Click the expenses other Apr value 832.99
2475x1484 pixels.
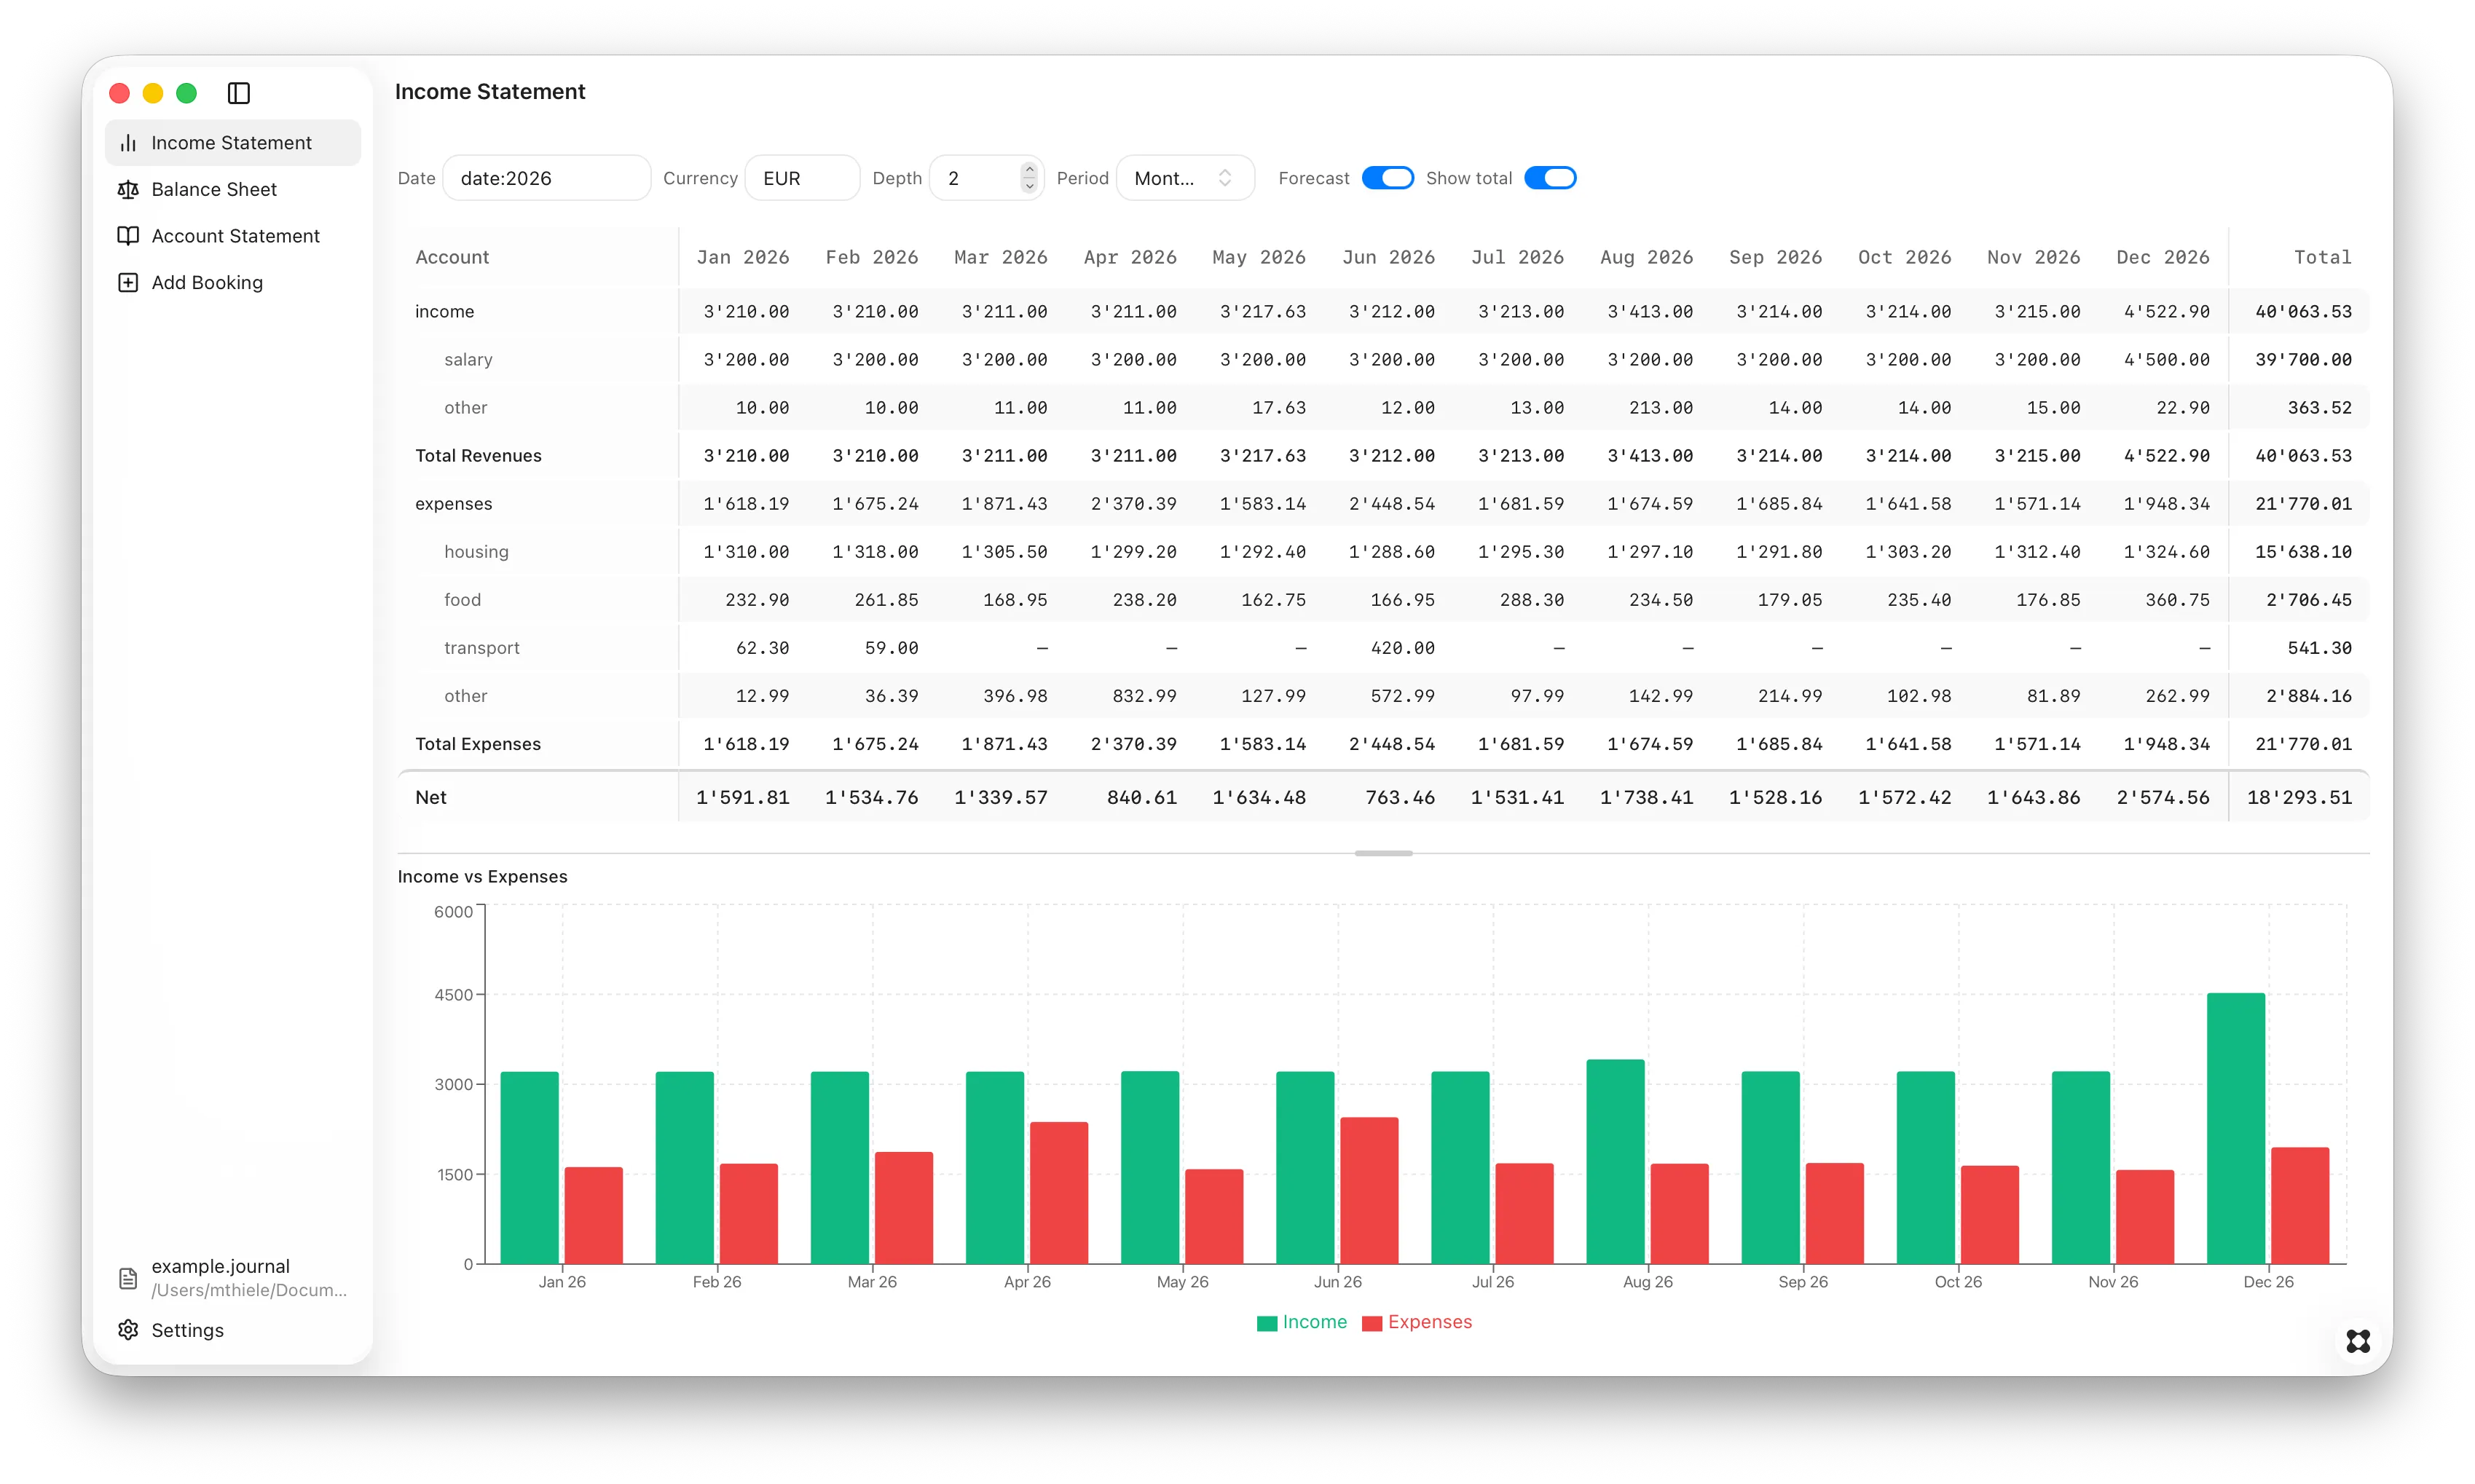tap(1144, 695)
